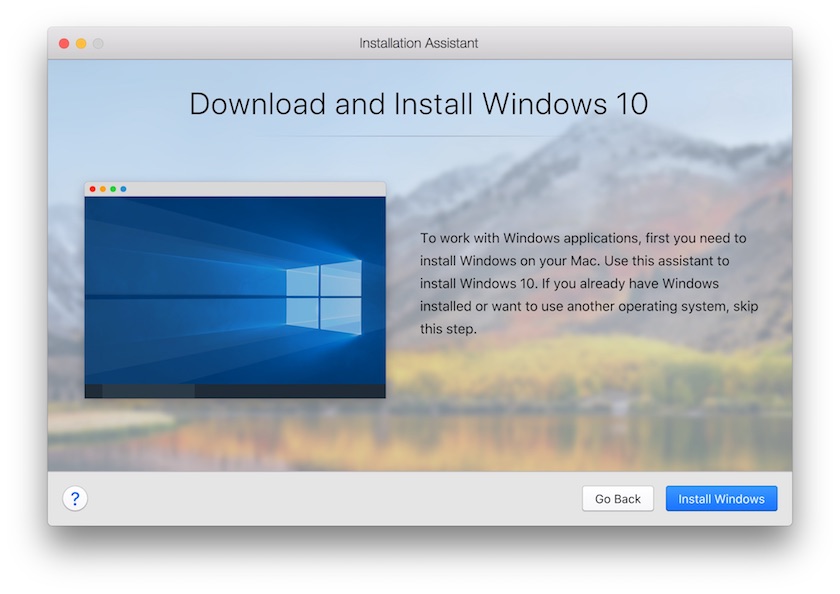Go Back to the previous step
The height and width of the screenshot is (594, 840).
click(x=618, y=499)
